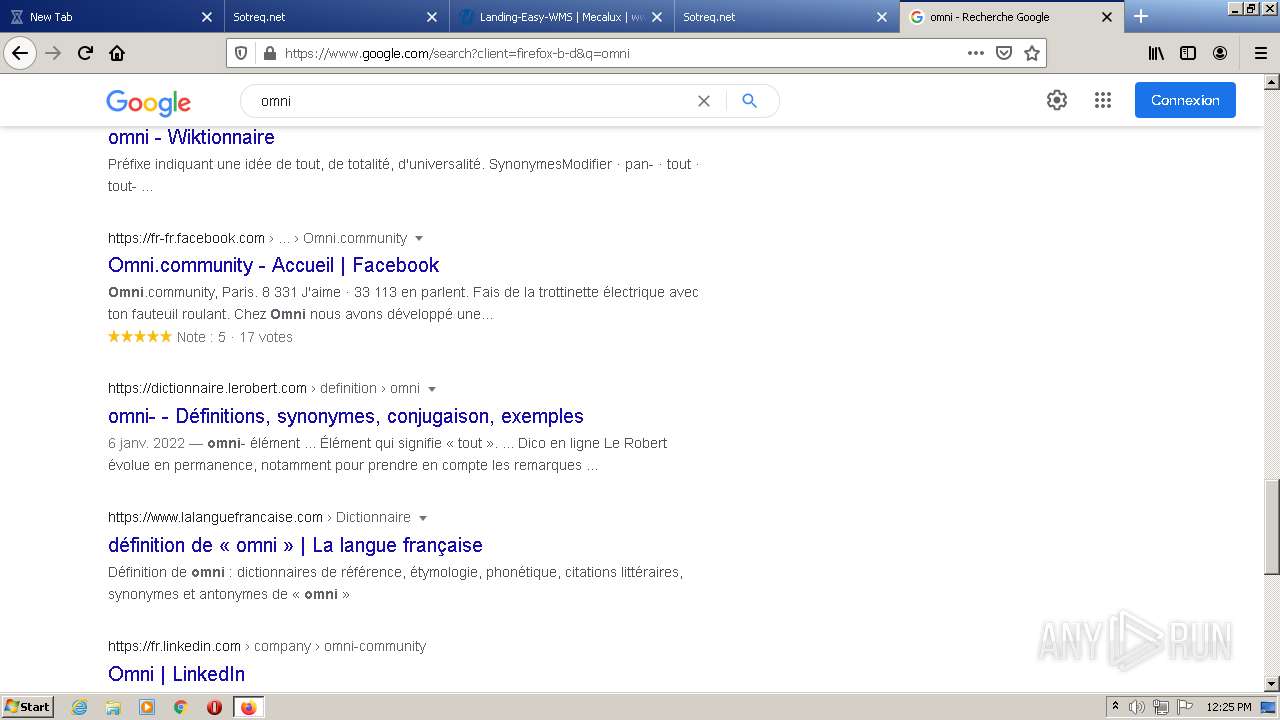Screen dimensions: 1280x720
Task: Click the forward navigation arrow
Action: 54,53
